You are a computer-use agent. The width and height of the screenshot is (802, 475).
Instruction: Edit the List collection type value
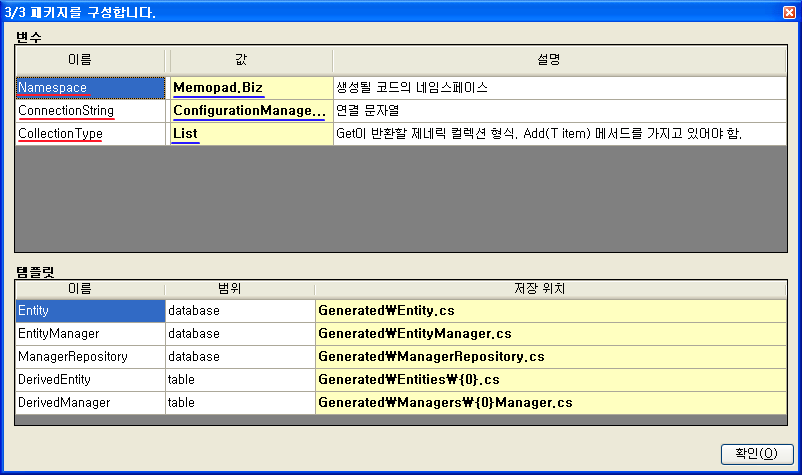251,134
